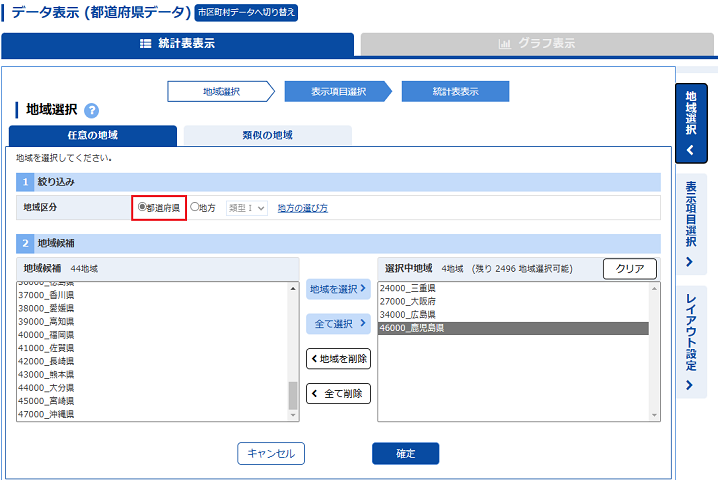This screenshot has height=480, width=718.
Task: Expand the 表示項目選択 side panel
Action: pos(691,225)
